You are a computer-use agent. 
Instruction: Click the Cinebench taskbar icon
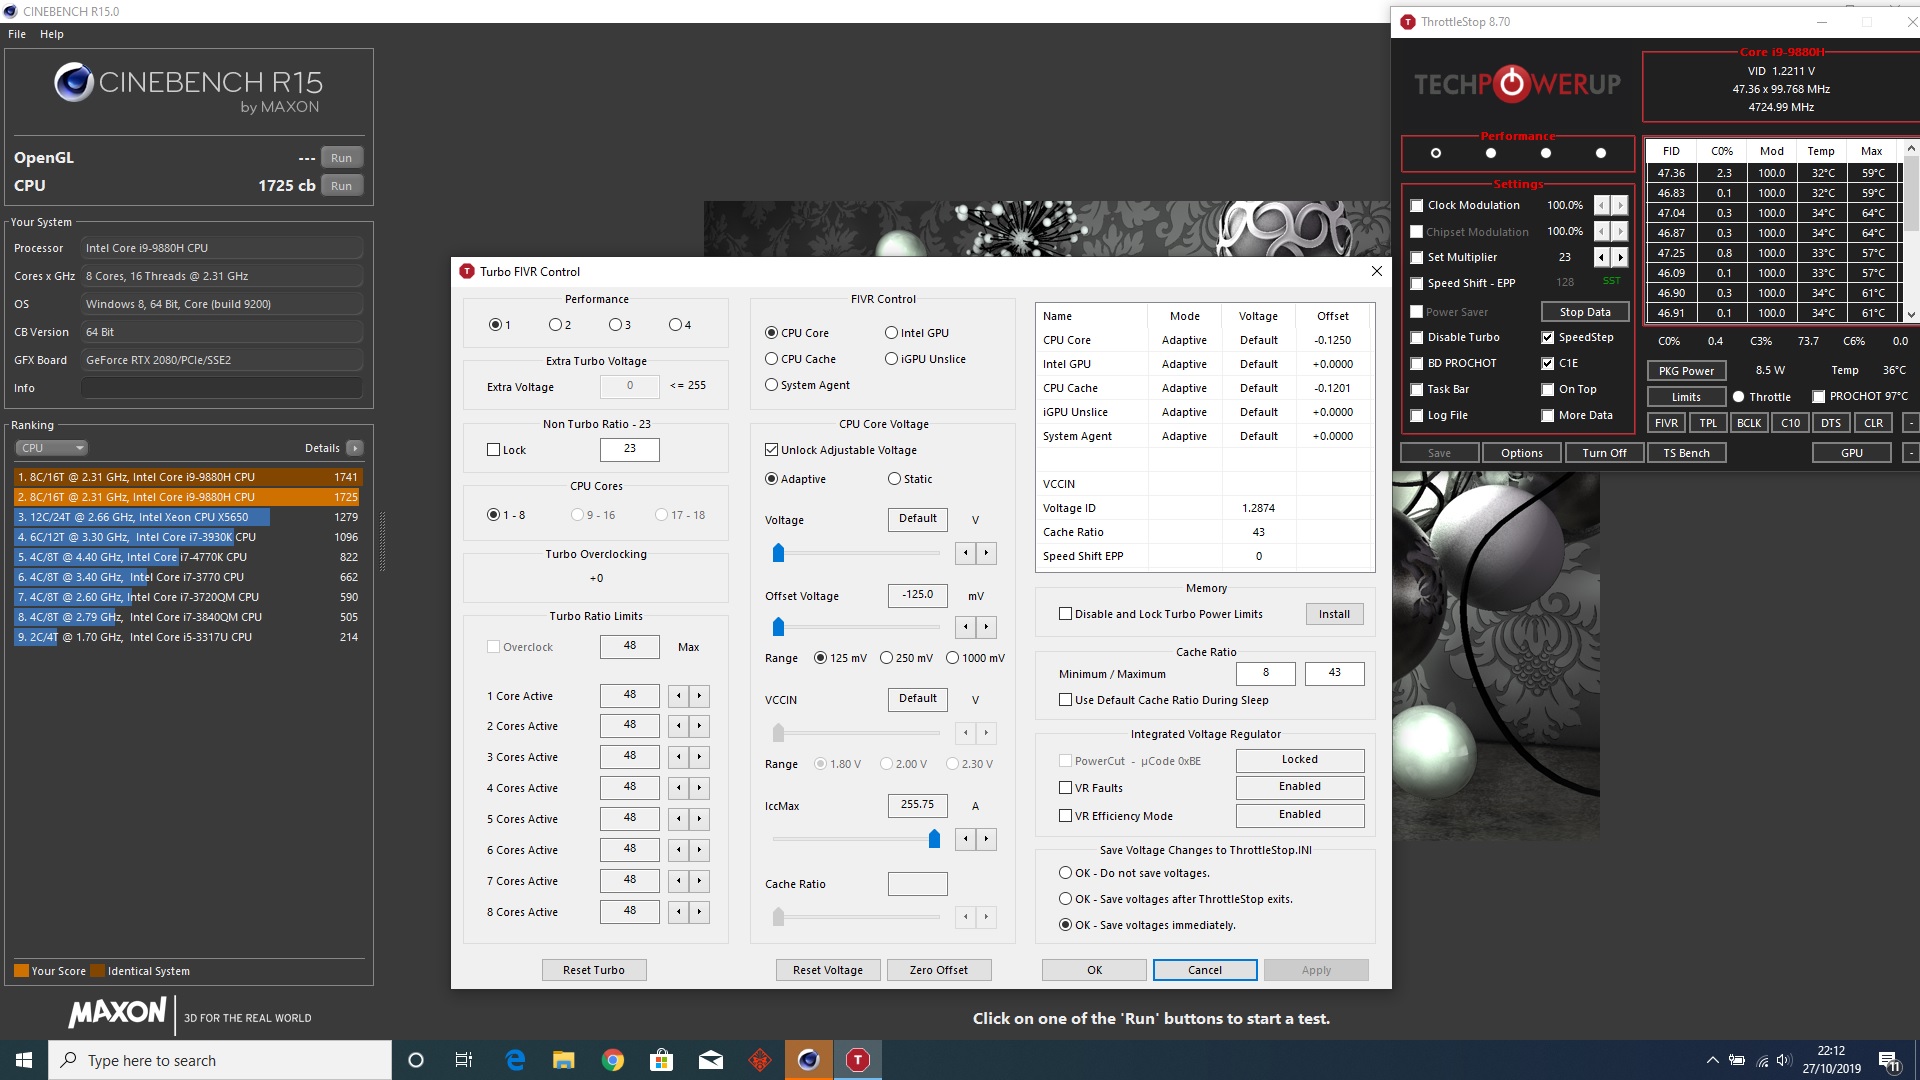[809, 1060]
